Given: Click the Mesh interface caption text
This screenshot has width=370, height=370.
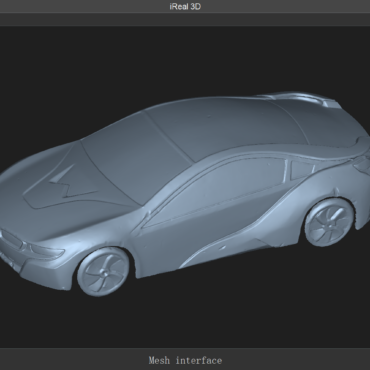Looking at the screenshot, I should (x=185, y=360).
